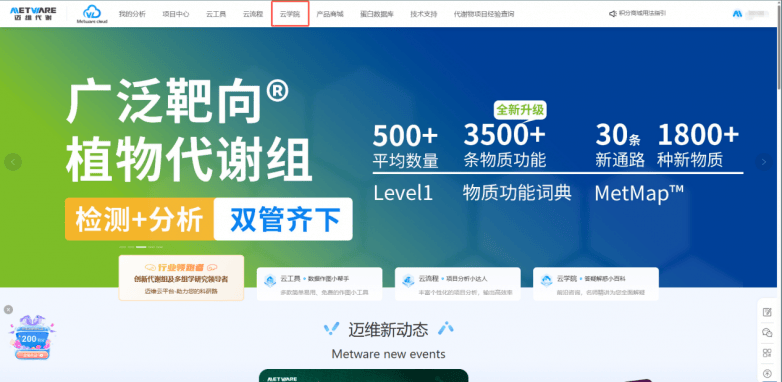Click the user avatar logo at top right
The image size is (782, 382).
pyautogui.click(x=737, y=13)
